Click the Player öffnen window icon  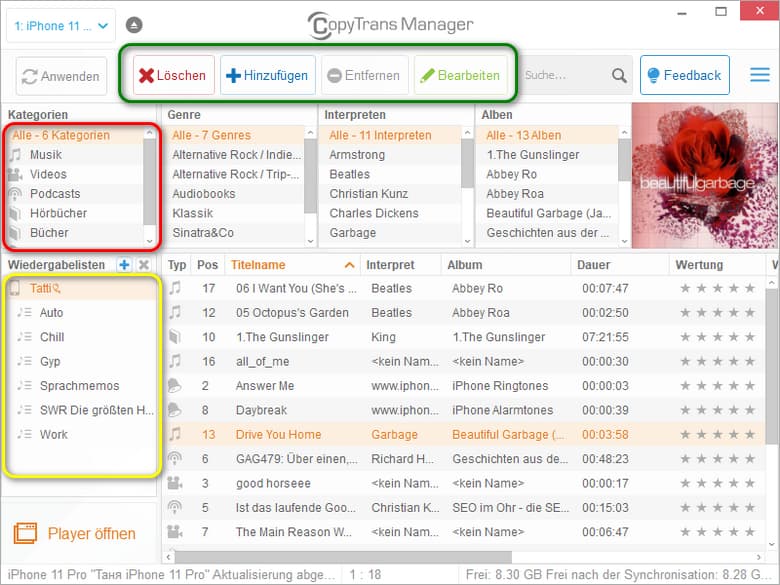25,533
